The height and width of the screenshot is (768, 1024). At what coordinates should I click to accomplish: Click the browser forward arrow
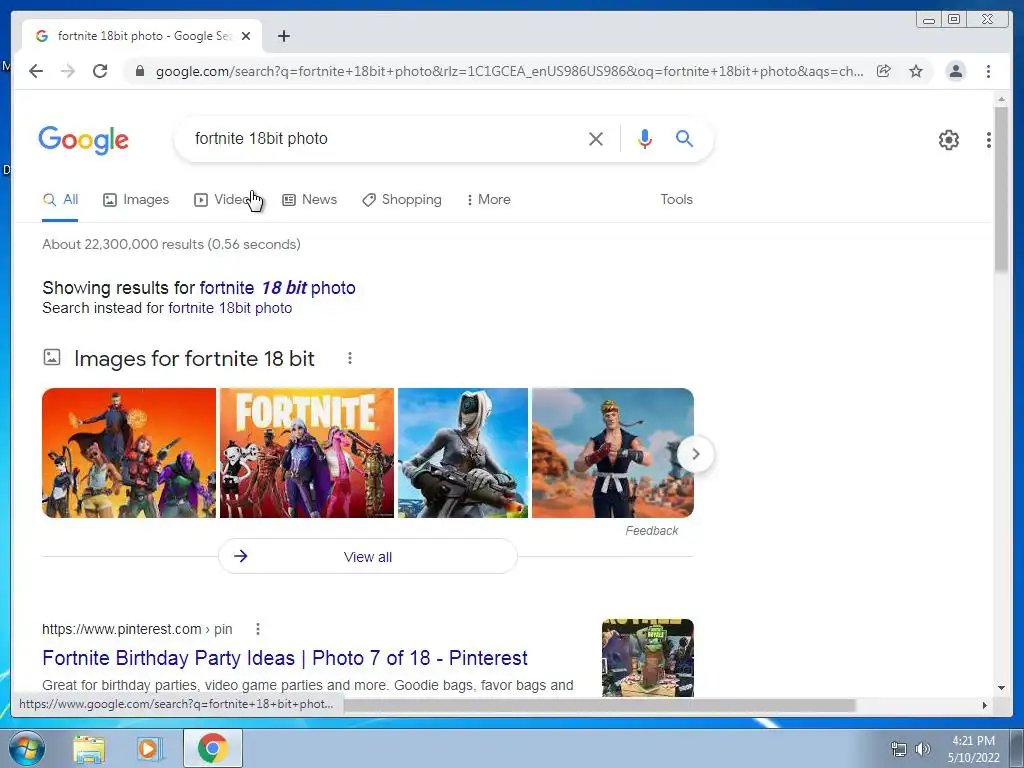(x=68, y=71)
